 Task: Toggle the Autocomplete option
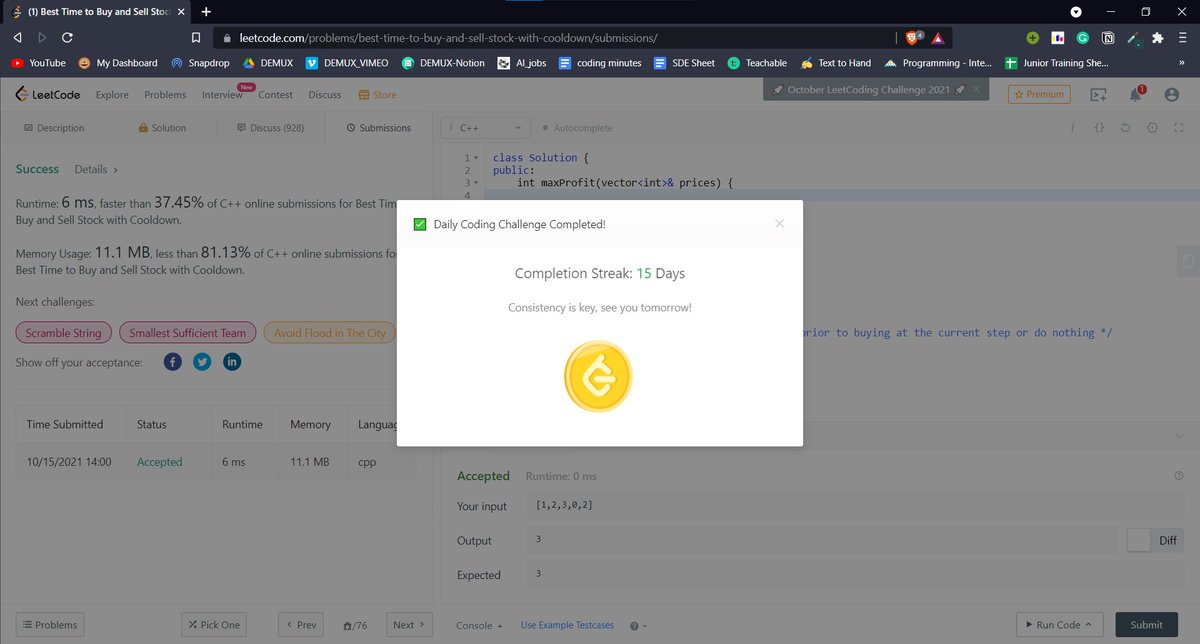576,128
